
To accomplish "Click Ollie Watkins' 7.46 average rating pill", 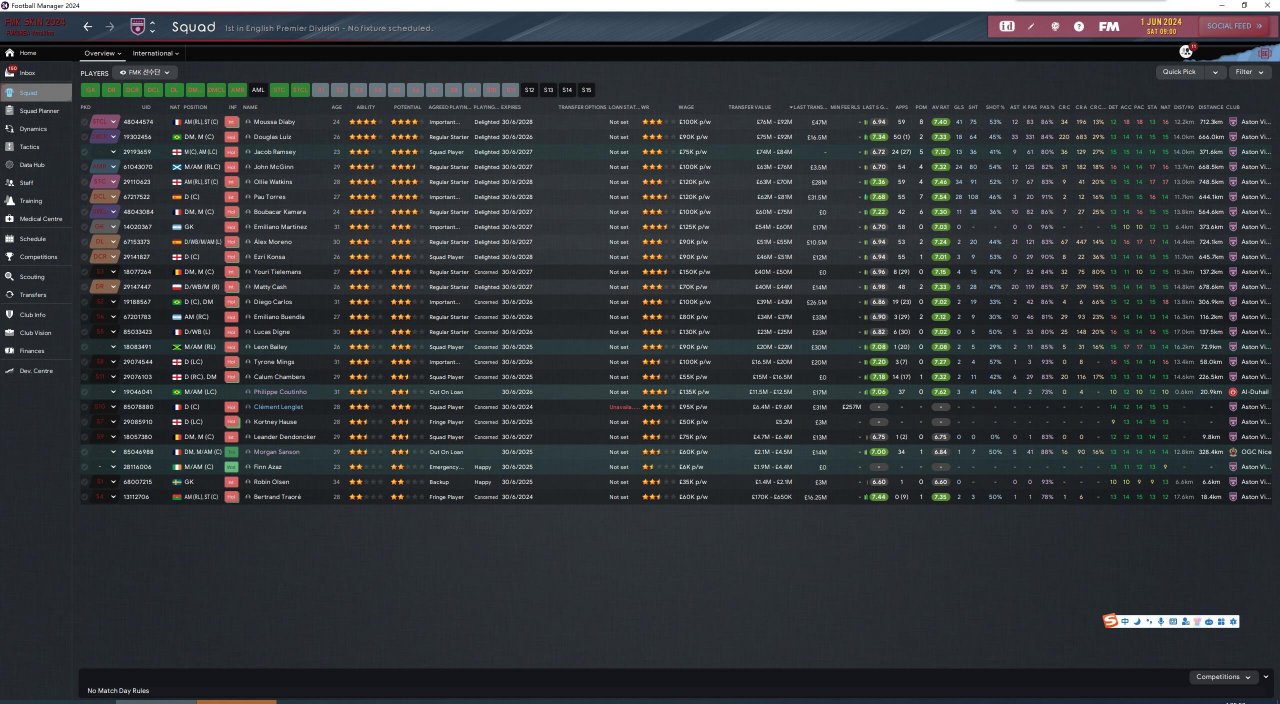I will coord(940,182).
